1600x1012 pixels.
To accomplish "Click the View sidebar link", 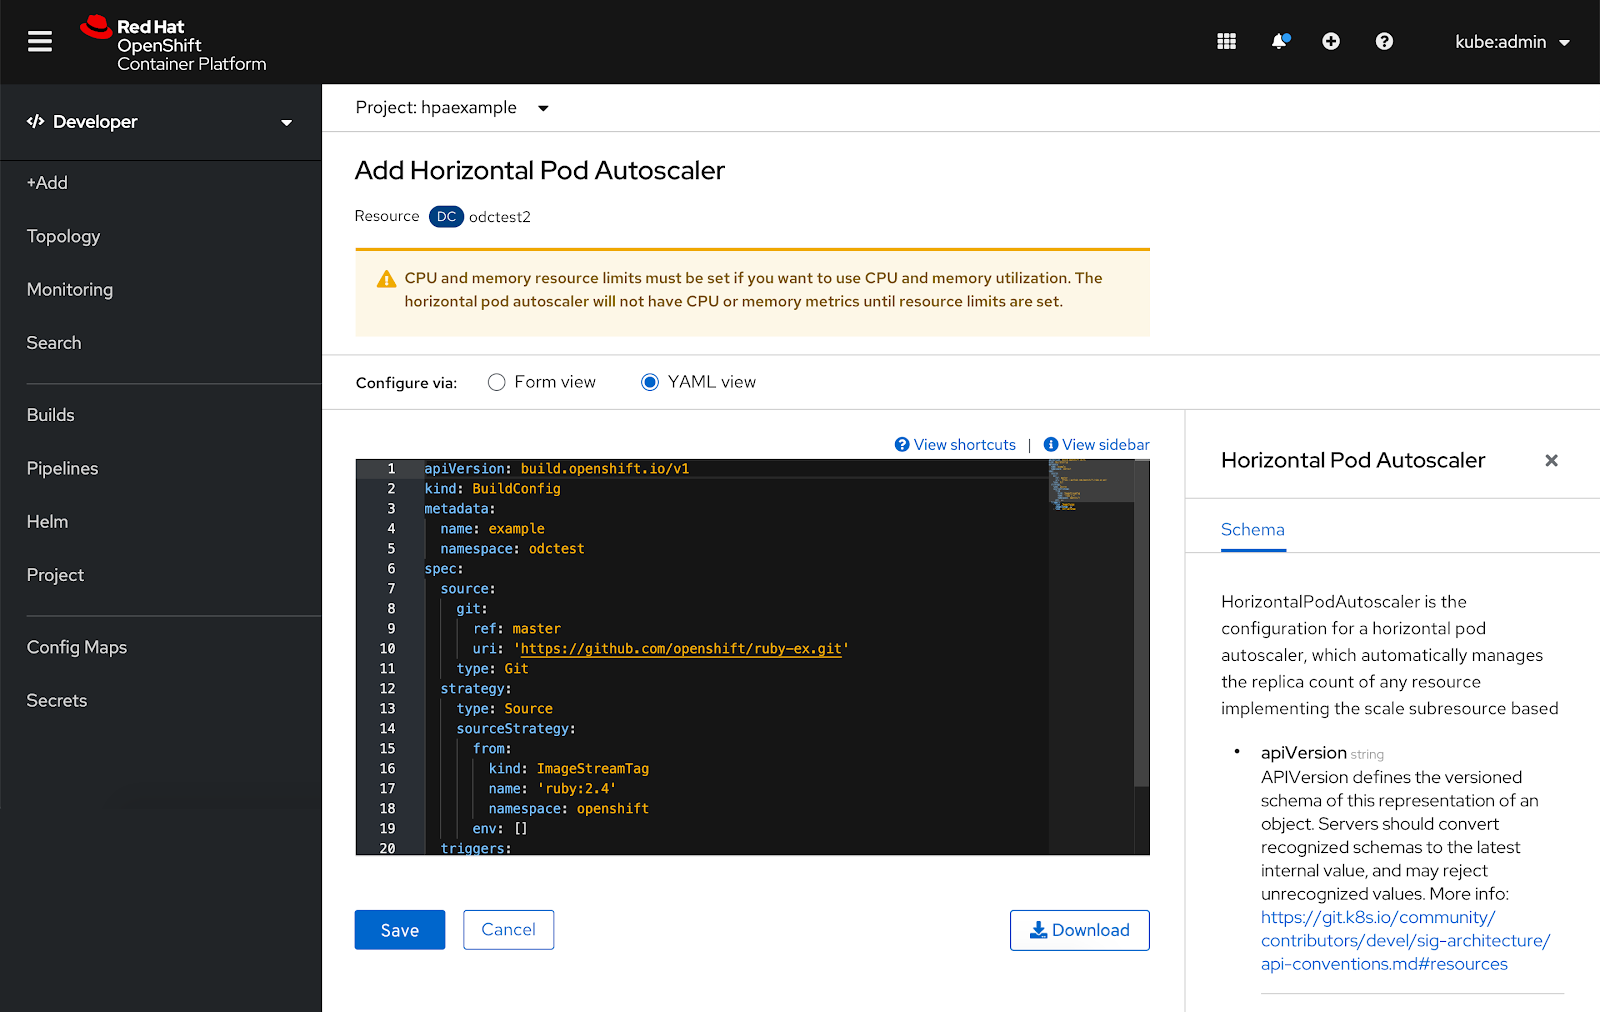I will [x=1096, y=445].
